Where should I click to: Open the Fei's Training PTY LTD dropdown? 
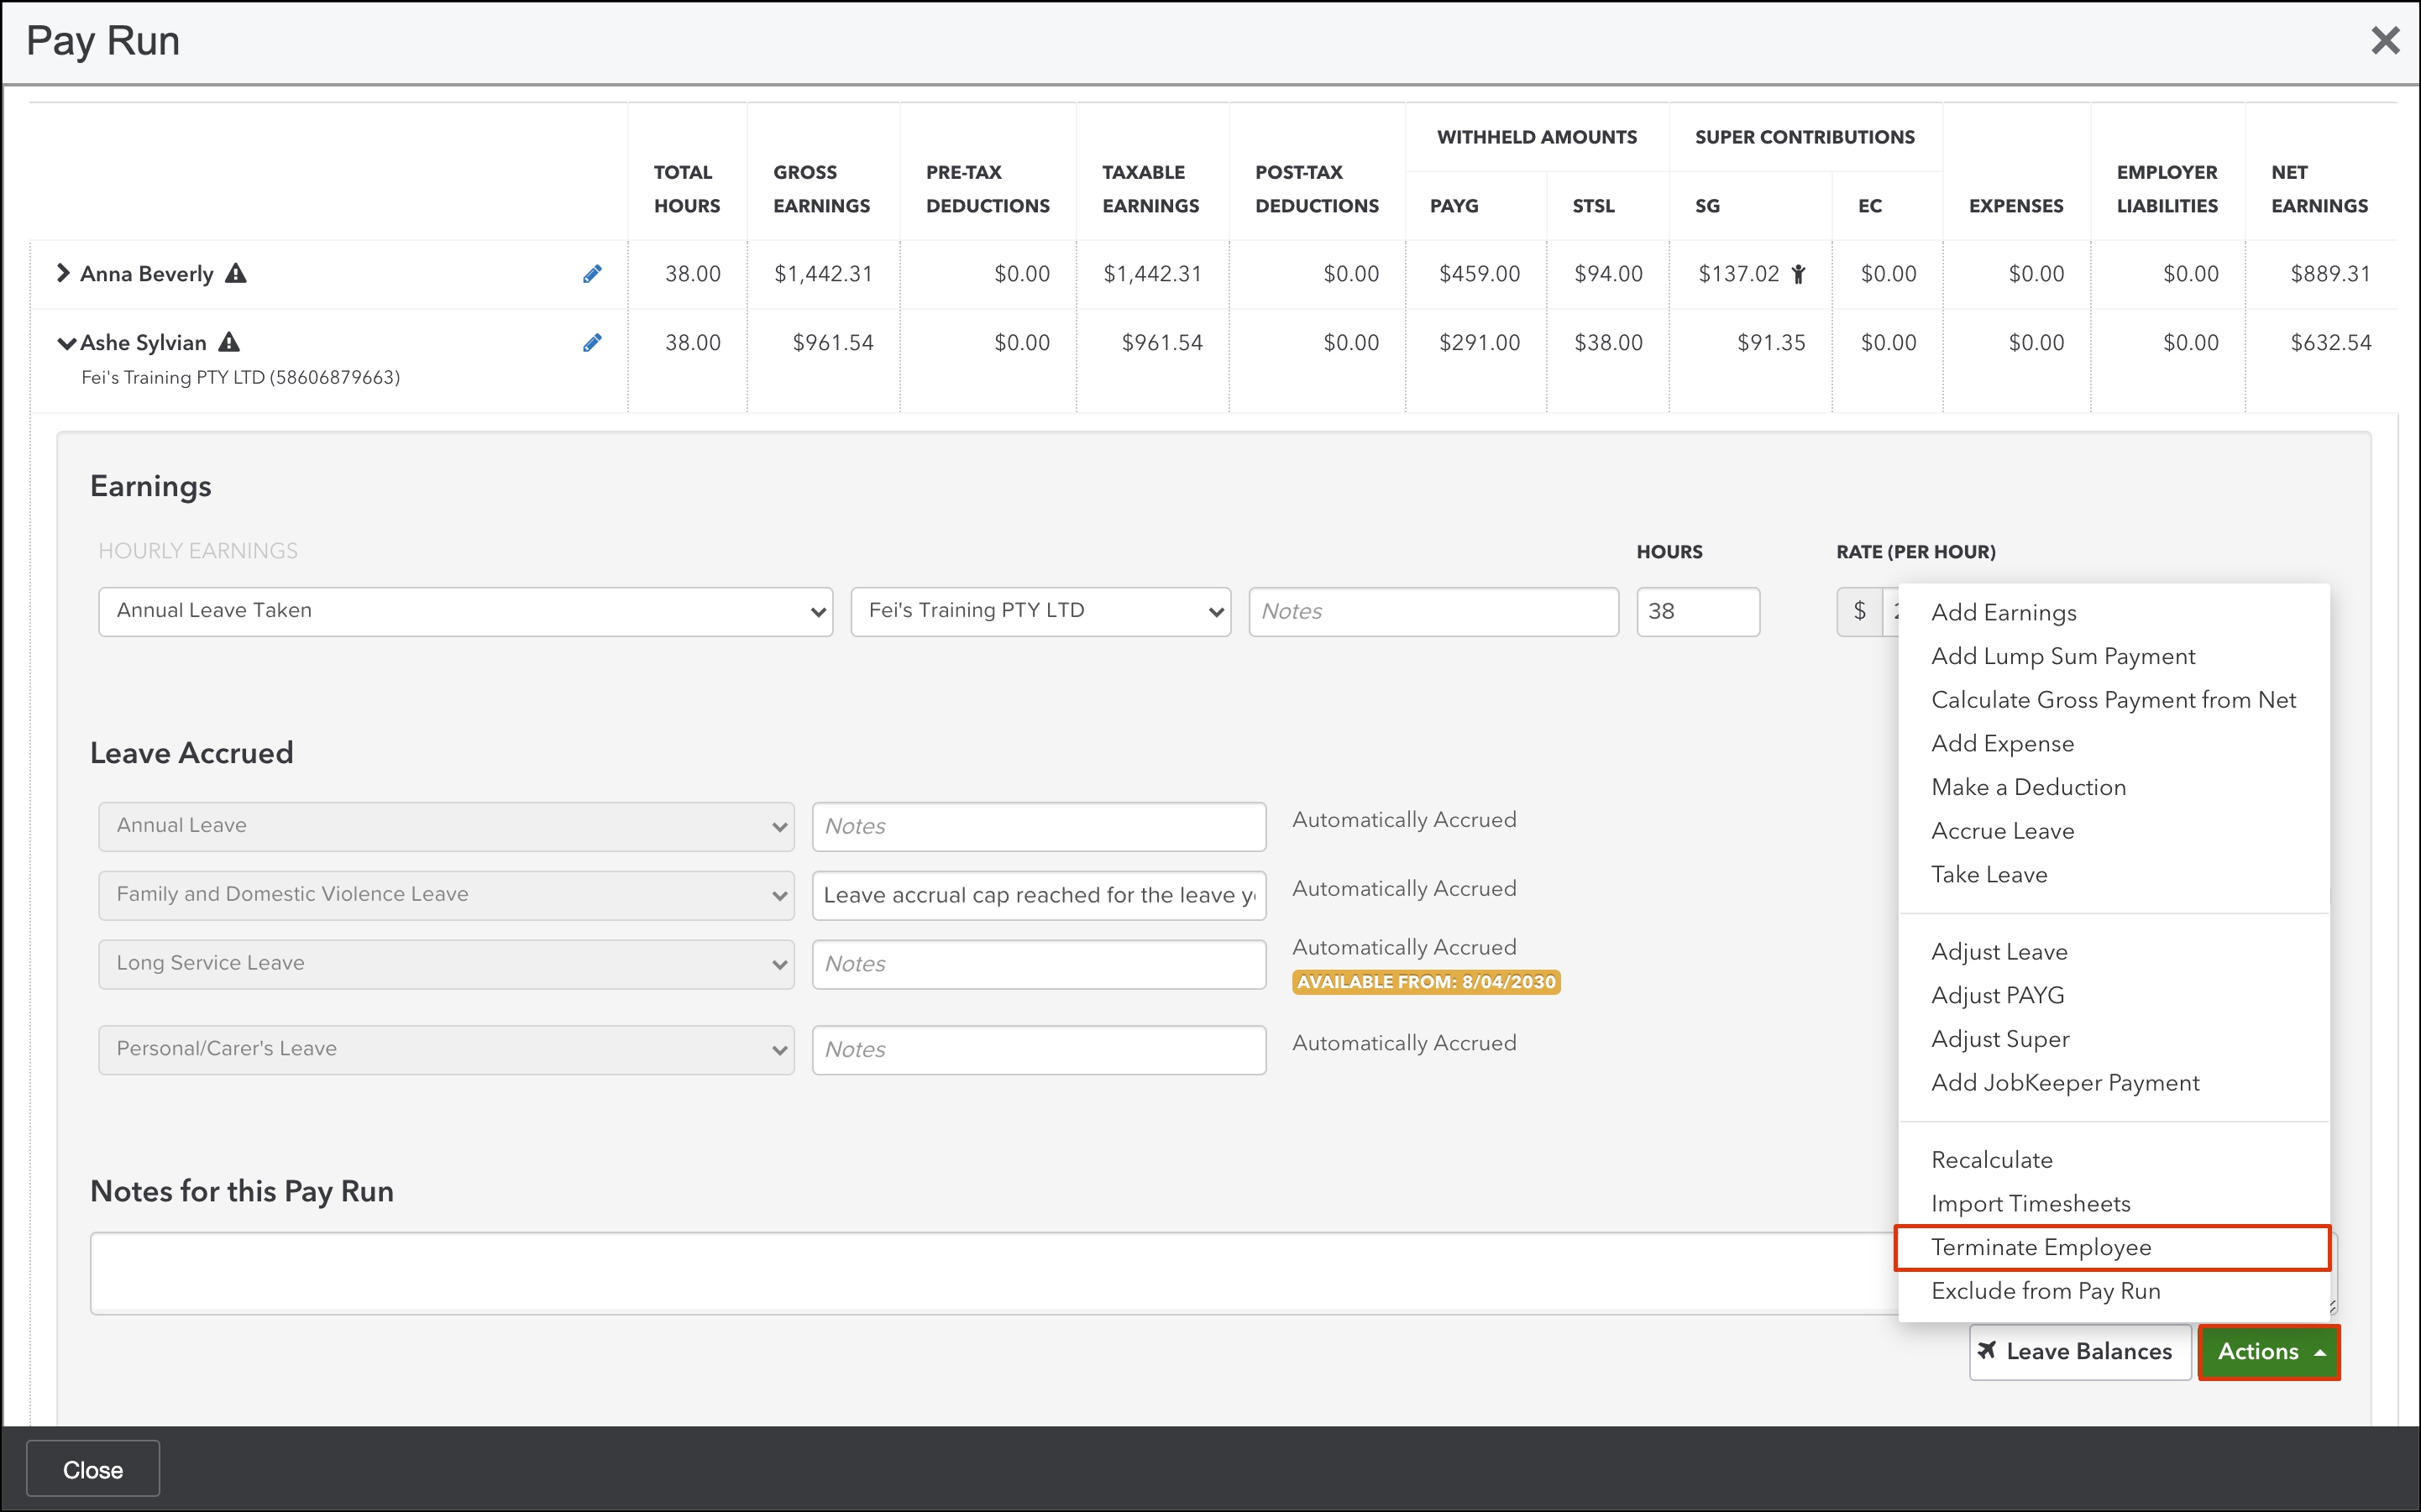coord(1040,611)
